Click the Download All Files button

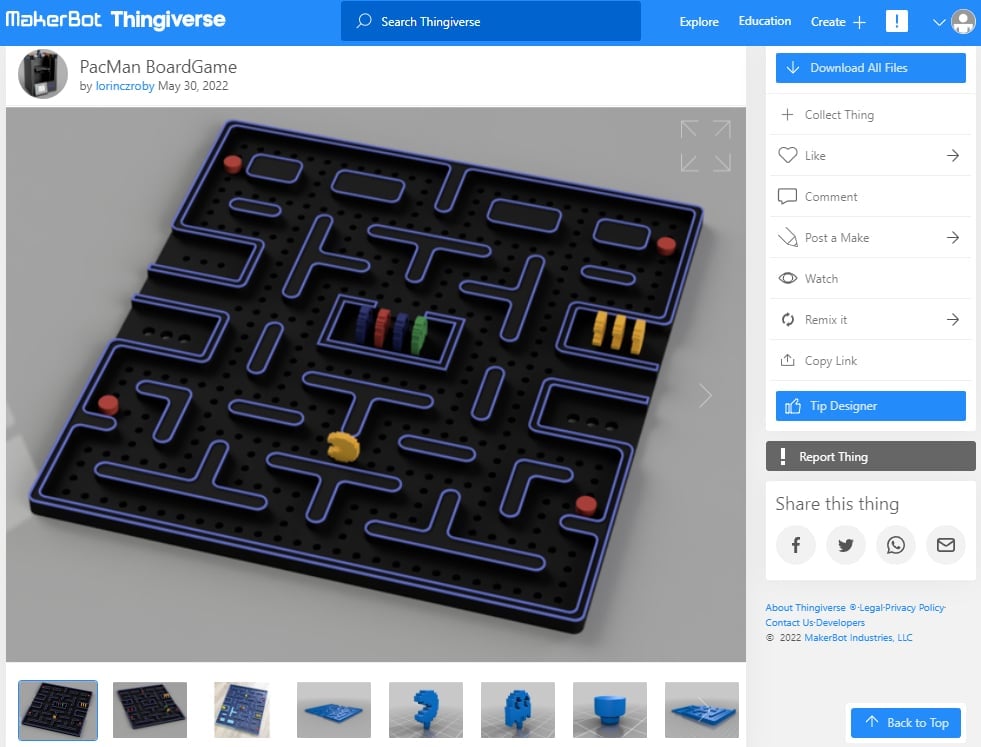(x=870, y=68)
